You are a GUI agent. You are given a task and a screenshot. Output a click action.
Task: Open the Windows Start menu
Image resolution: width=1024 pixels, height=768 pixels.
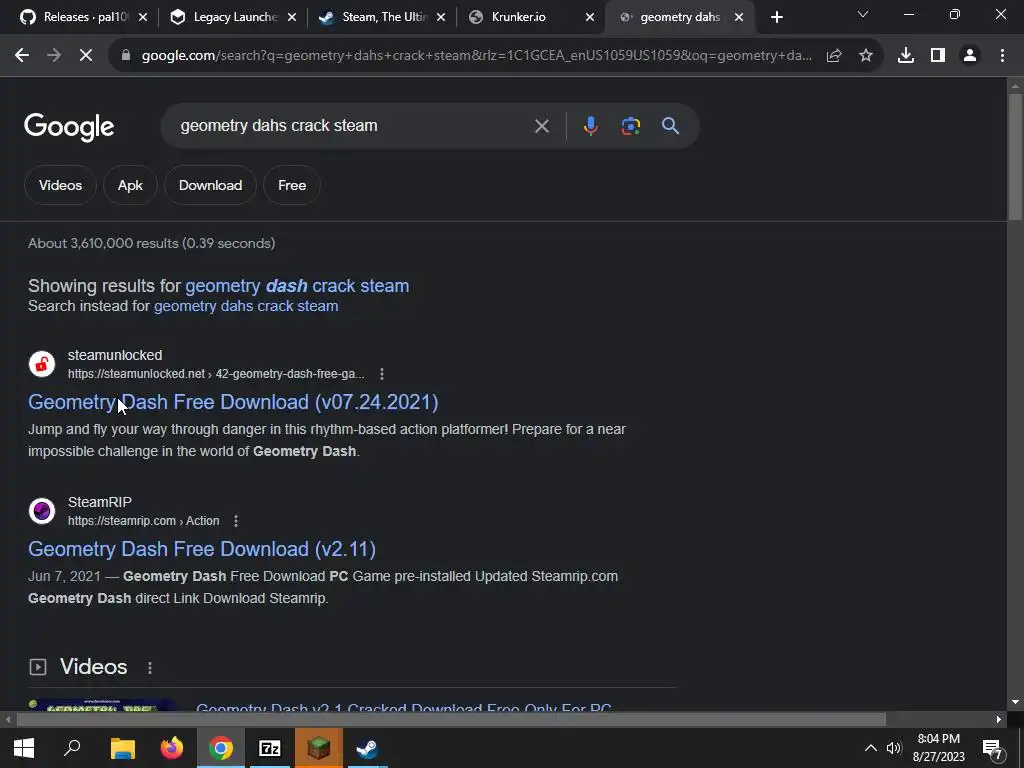[x=24, y=748]
